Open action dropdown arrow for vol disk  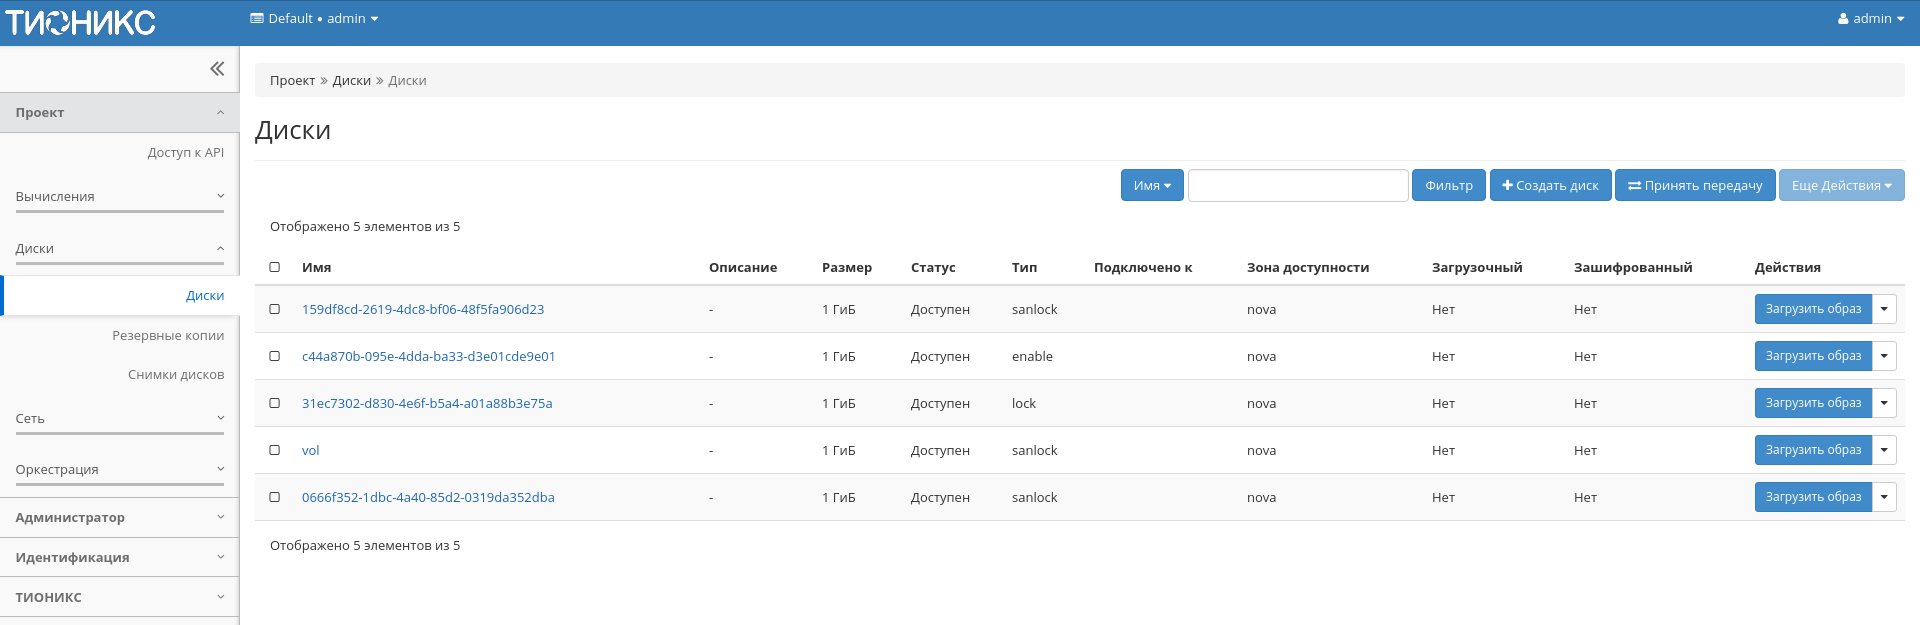tap(1884, 450)
